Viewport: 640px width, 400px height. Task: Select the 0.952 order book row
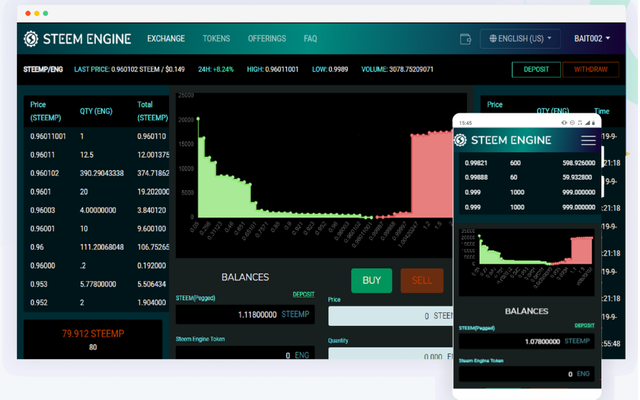pyautogui.click(x=97, y=302)
